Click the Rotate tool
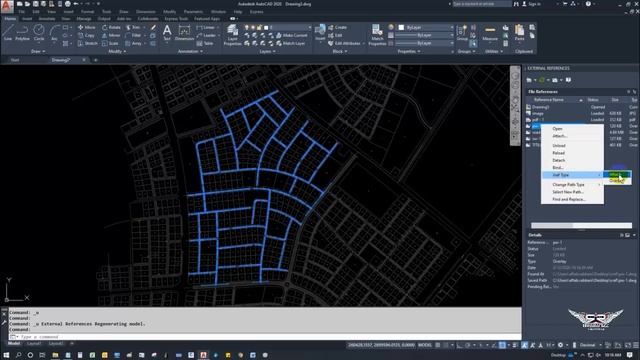The height and width of the screenshot is (360, 640). click(111, 27)
